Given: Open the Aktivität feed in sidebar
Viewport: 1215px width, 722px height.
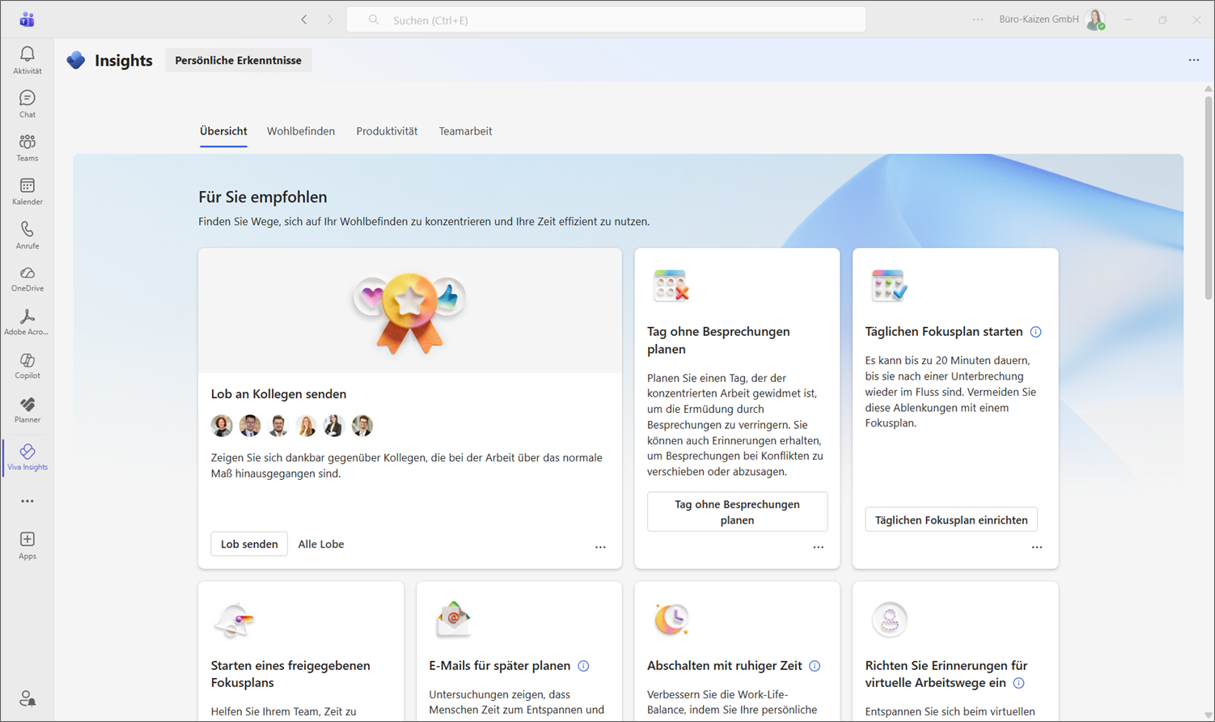Looking at the screenshot, I should point(27,60).
